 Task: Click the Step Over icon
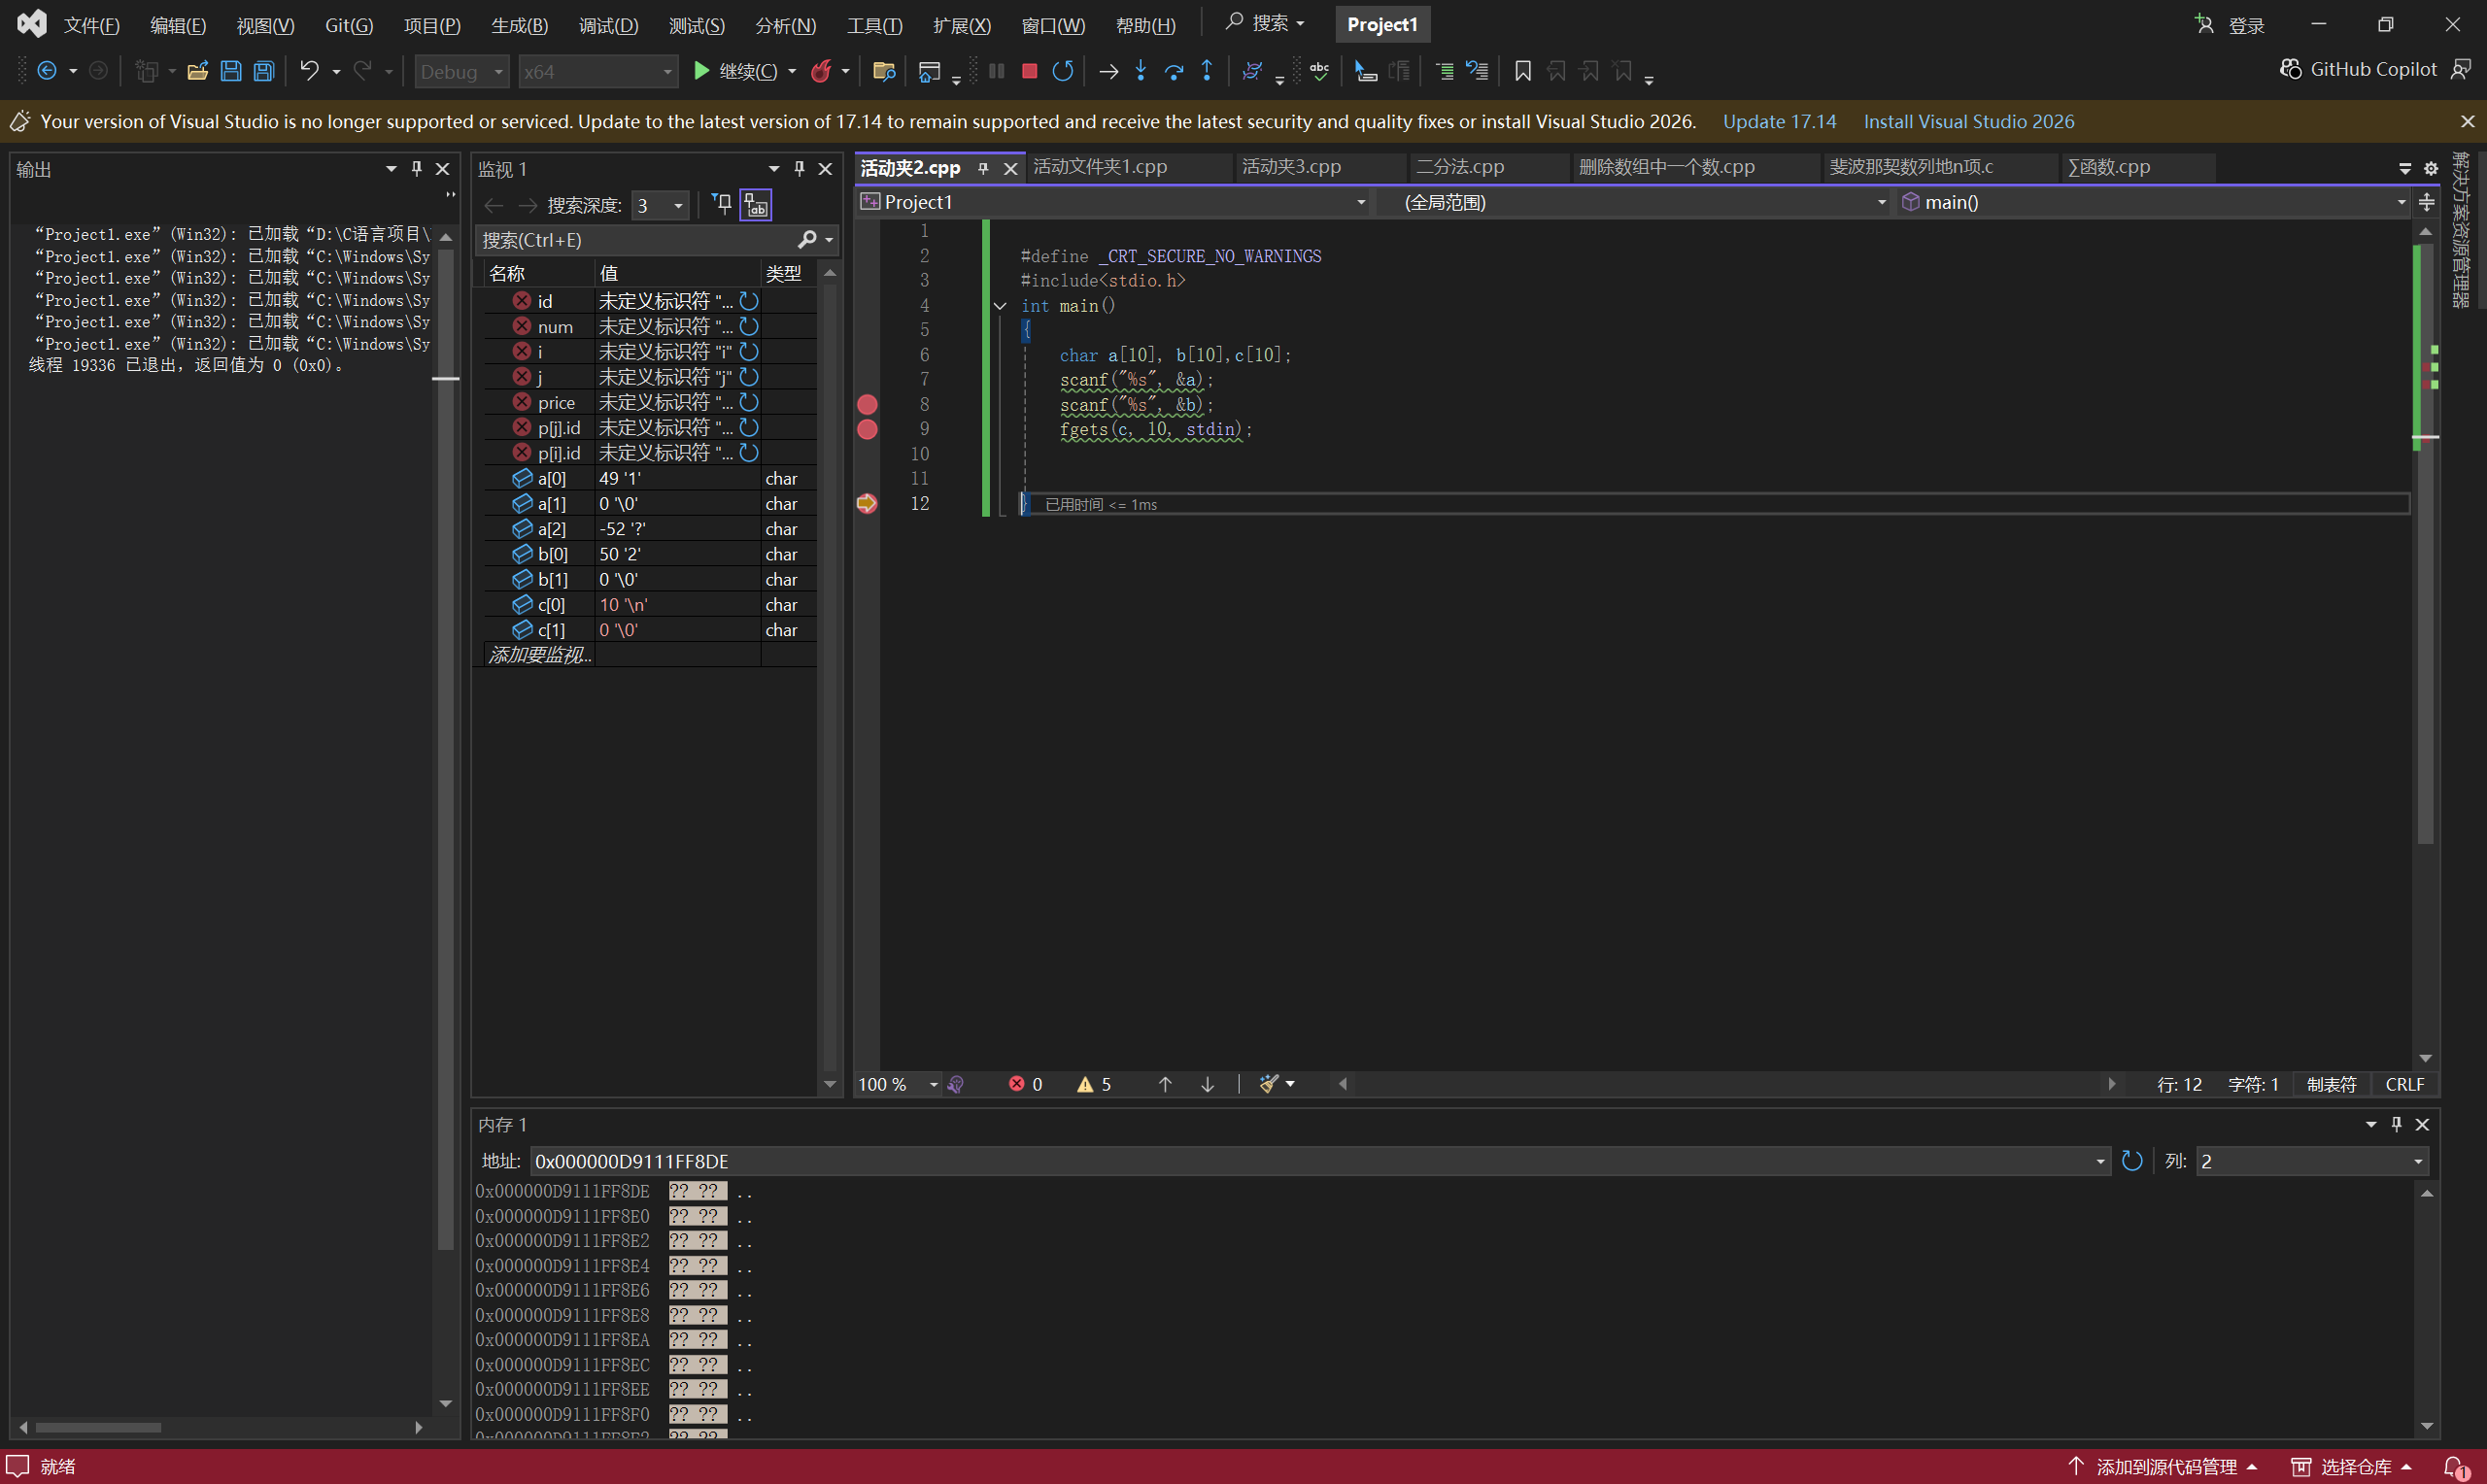click(x=1174, y=71)
